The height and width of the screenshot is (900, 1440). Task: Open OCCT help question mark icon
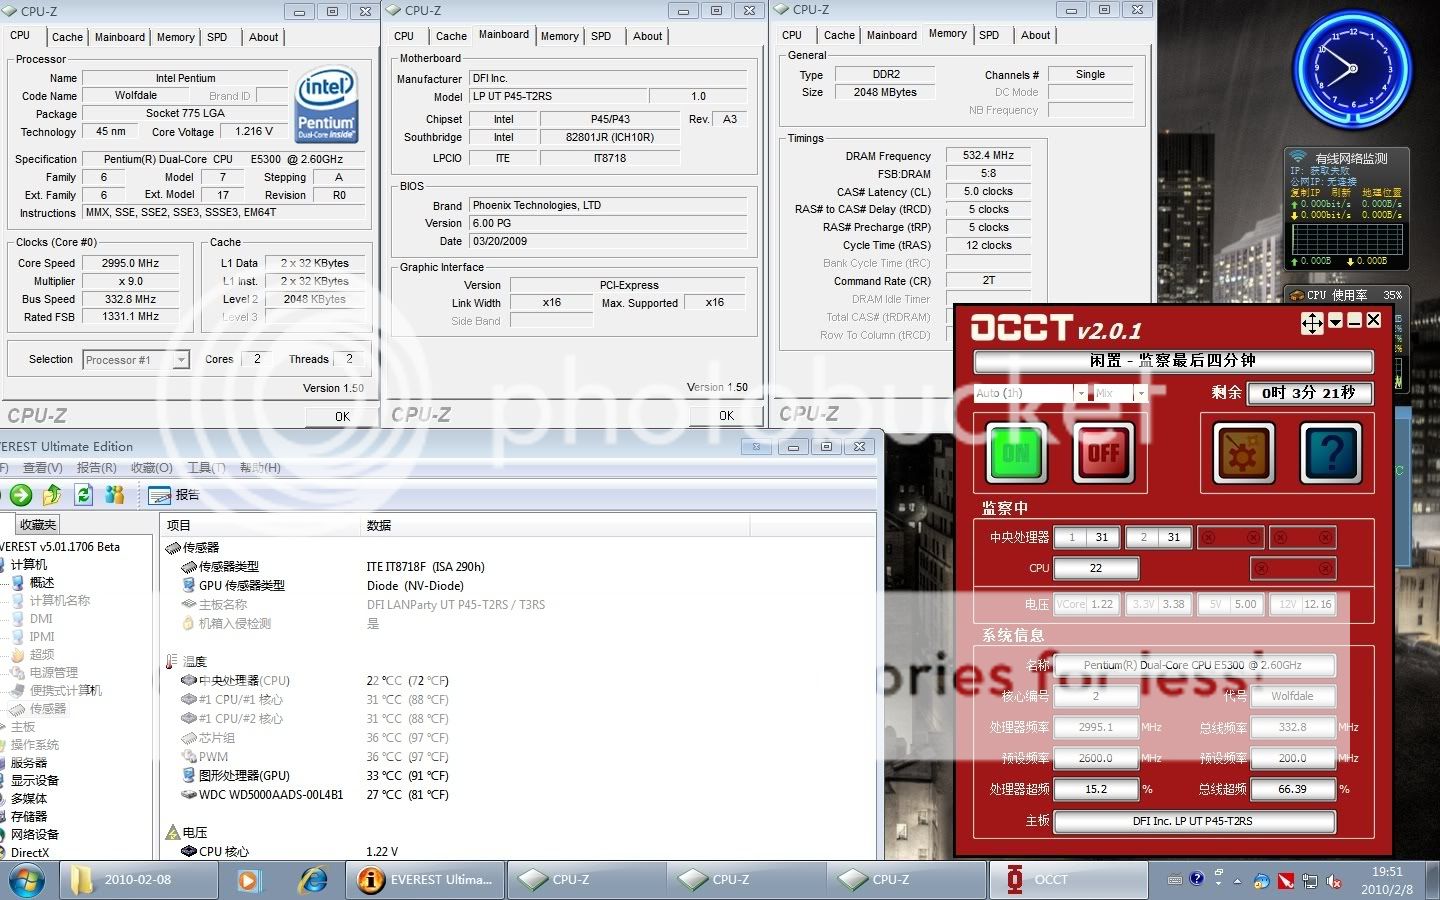(x=1331, y=454)
